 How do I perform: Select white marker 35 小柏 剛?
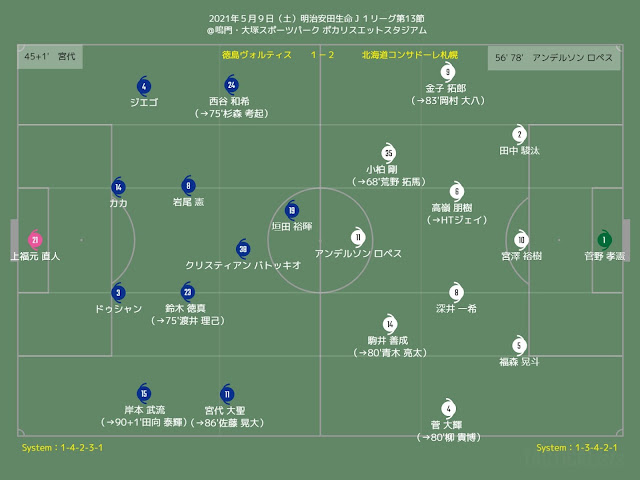[x=389, y=153]
